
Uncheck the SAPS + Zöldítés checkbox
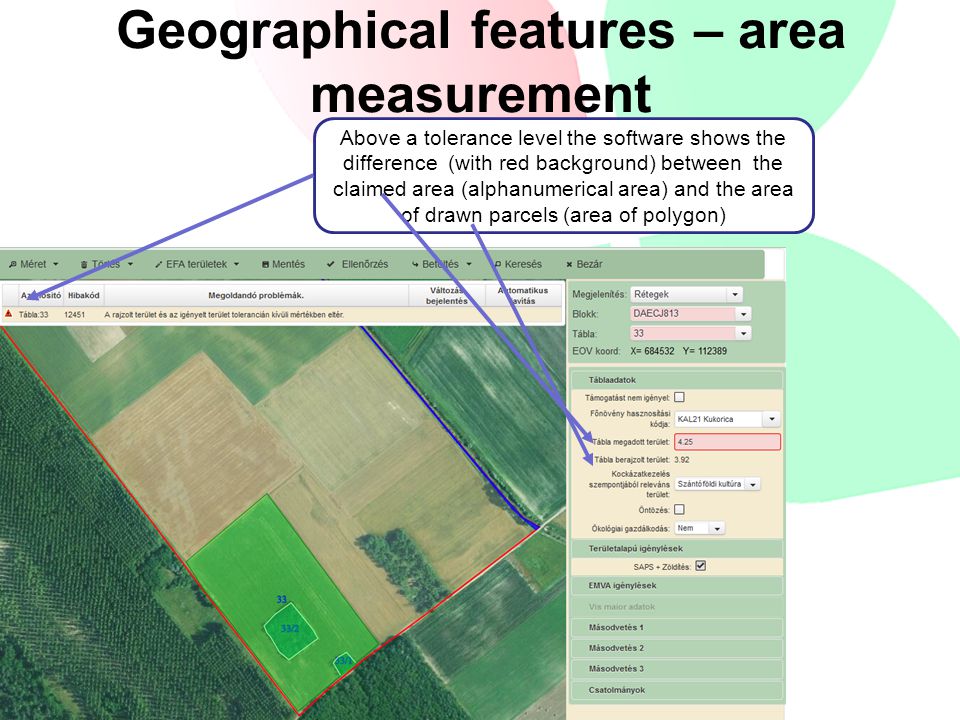[700, 566]
